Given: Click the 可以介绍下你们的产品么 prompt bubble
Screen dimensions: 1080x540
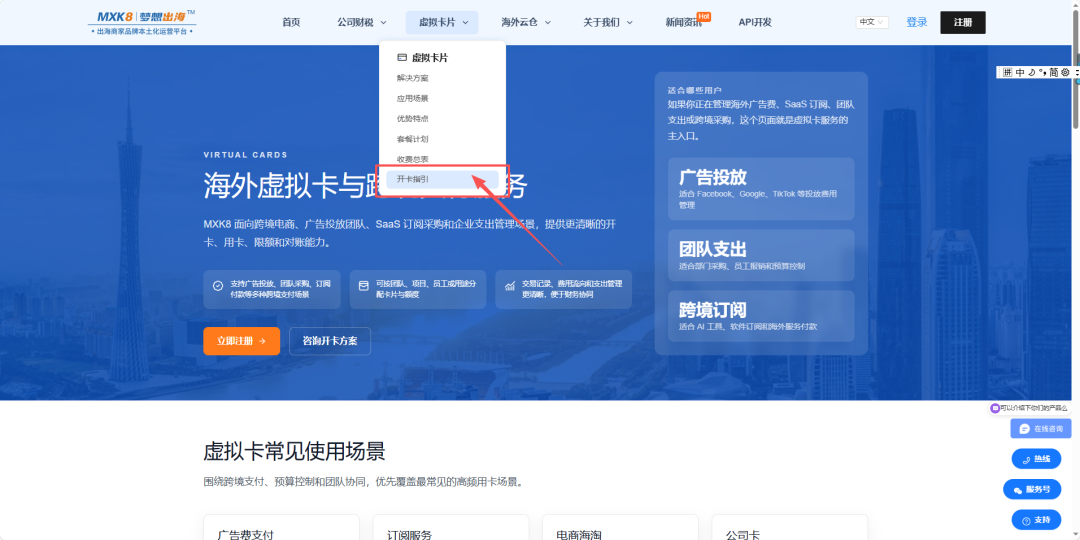Looking at the screenshot, I should point(1028,408).
